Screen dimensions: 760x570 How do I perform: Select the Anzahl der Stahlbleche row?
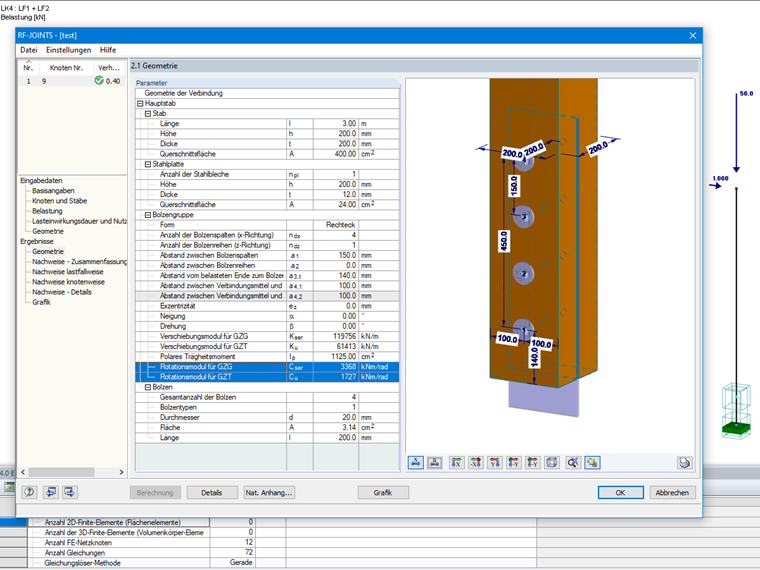tap(267, 174)
